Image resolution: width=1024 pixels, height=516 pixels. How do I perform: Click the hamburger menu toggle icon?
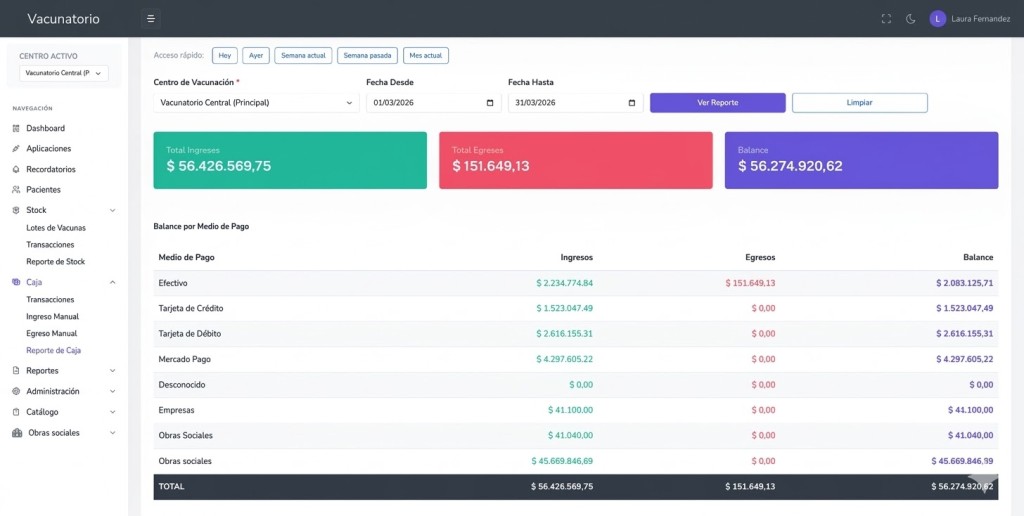click(x=150, y=18)
